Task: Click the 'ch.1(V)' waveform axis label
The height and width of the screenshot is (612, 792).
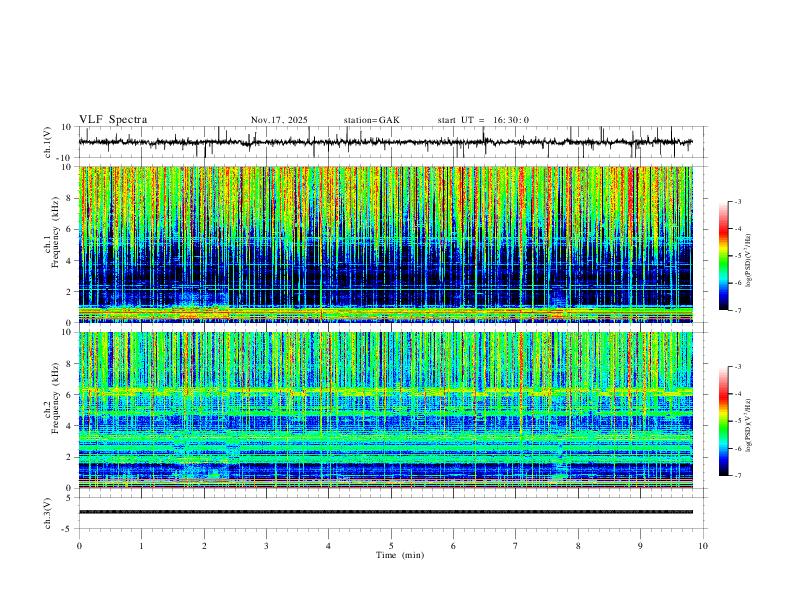Action: [48, 142]
